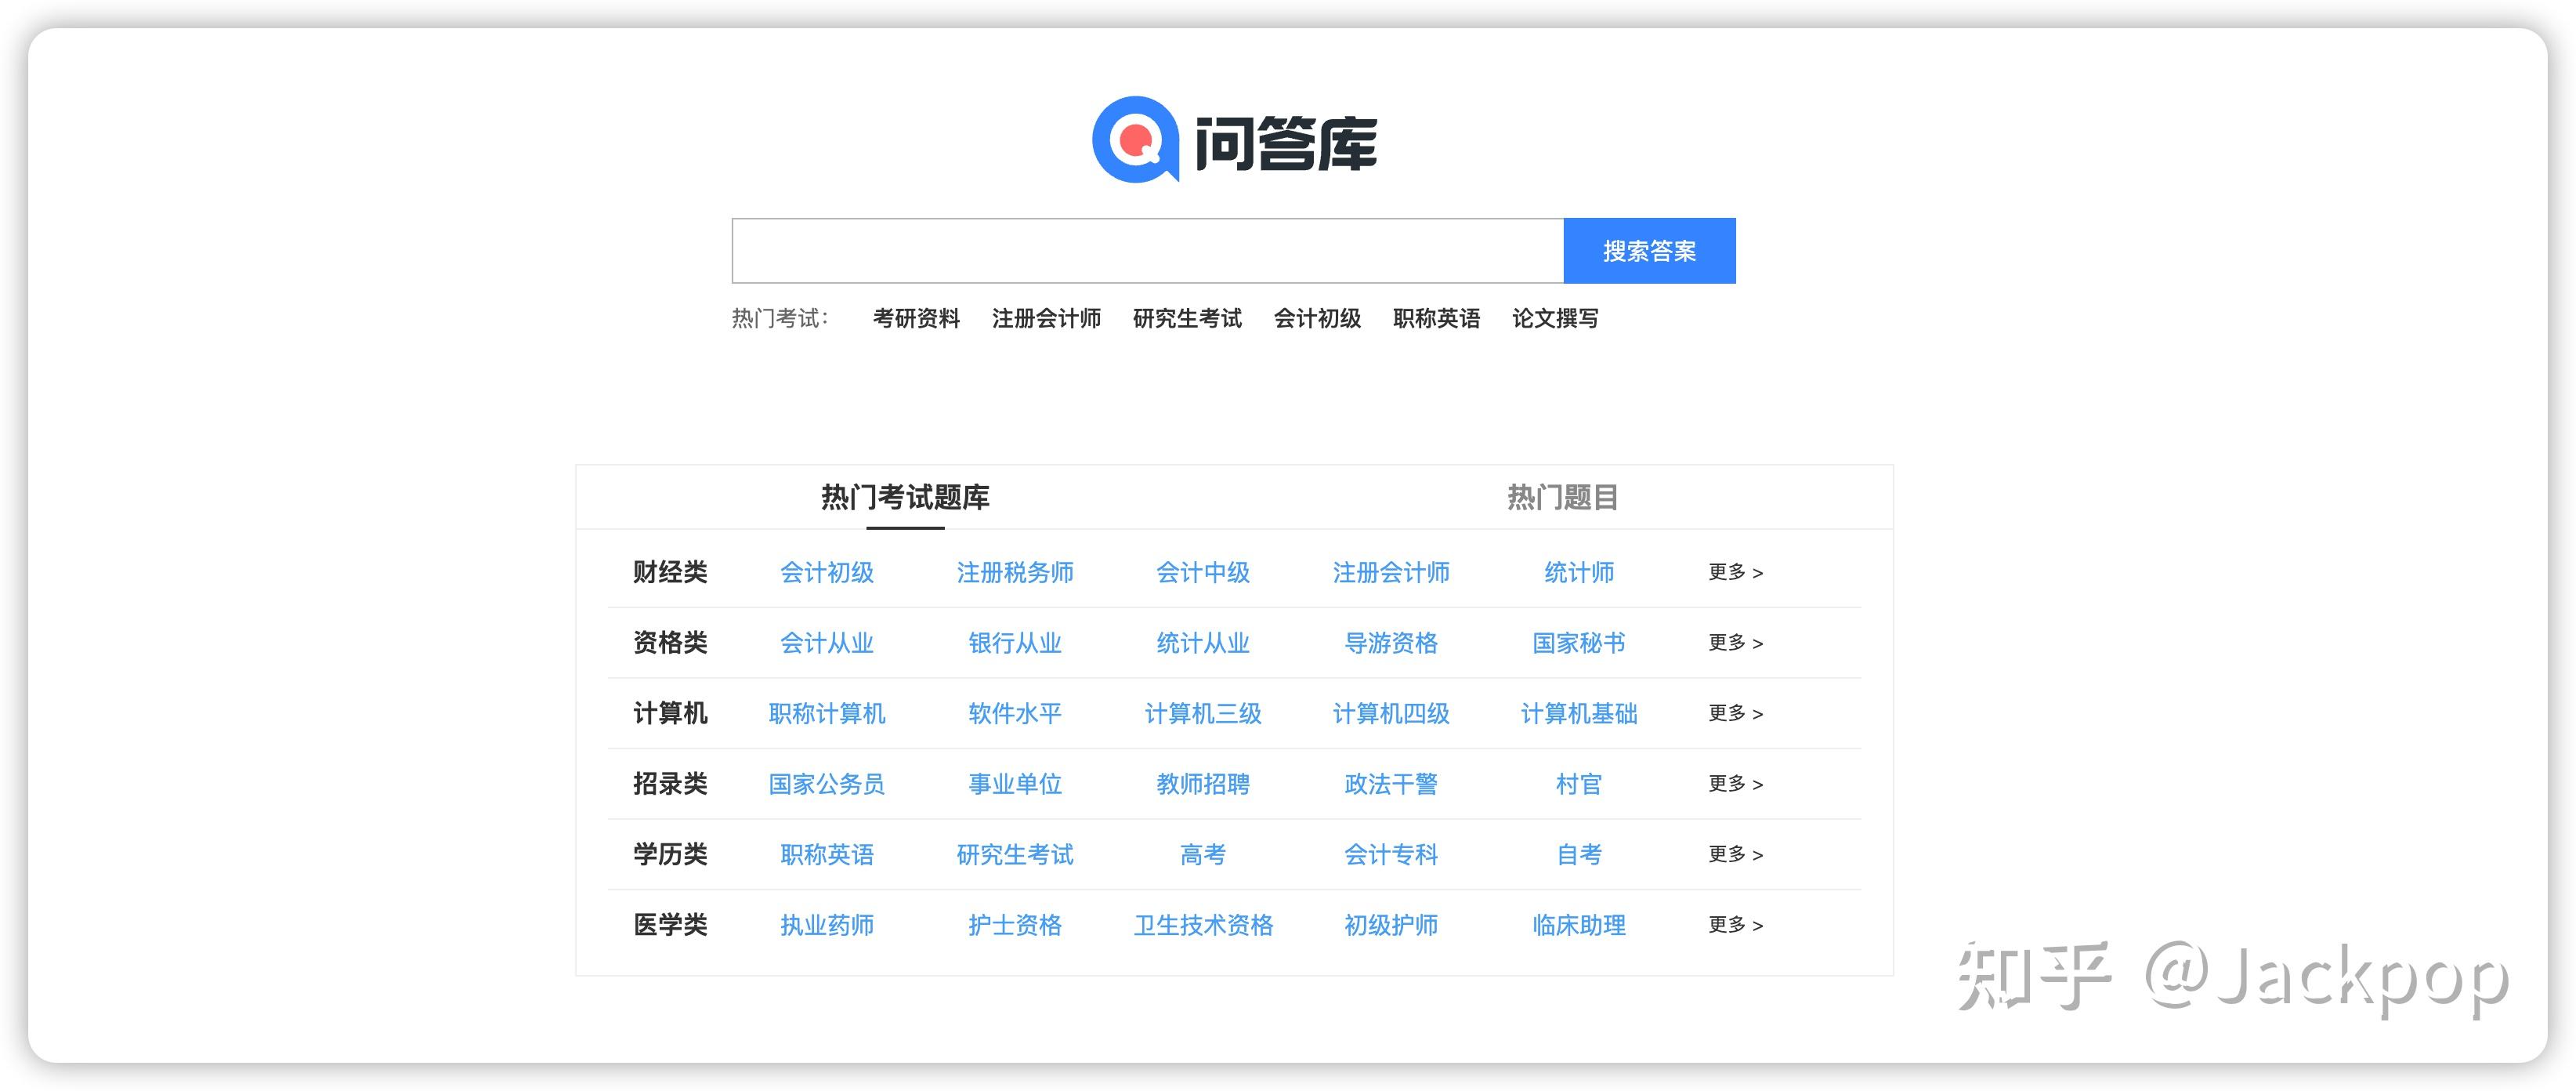Open the 临床助理 question bank
This screenshot has width=2576, height=1091.
click(1579, 925)
